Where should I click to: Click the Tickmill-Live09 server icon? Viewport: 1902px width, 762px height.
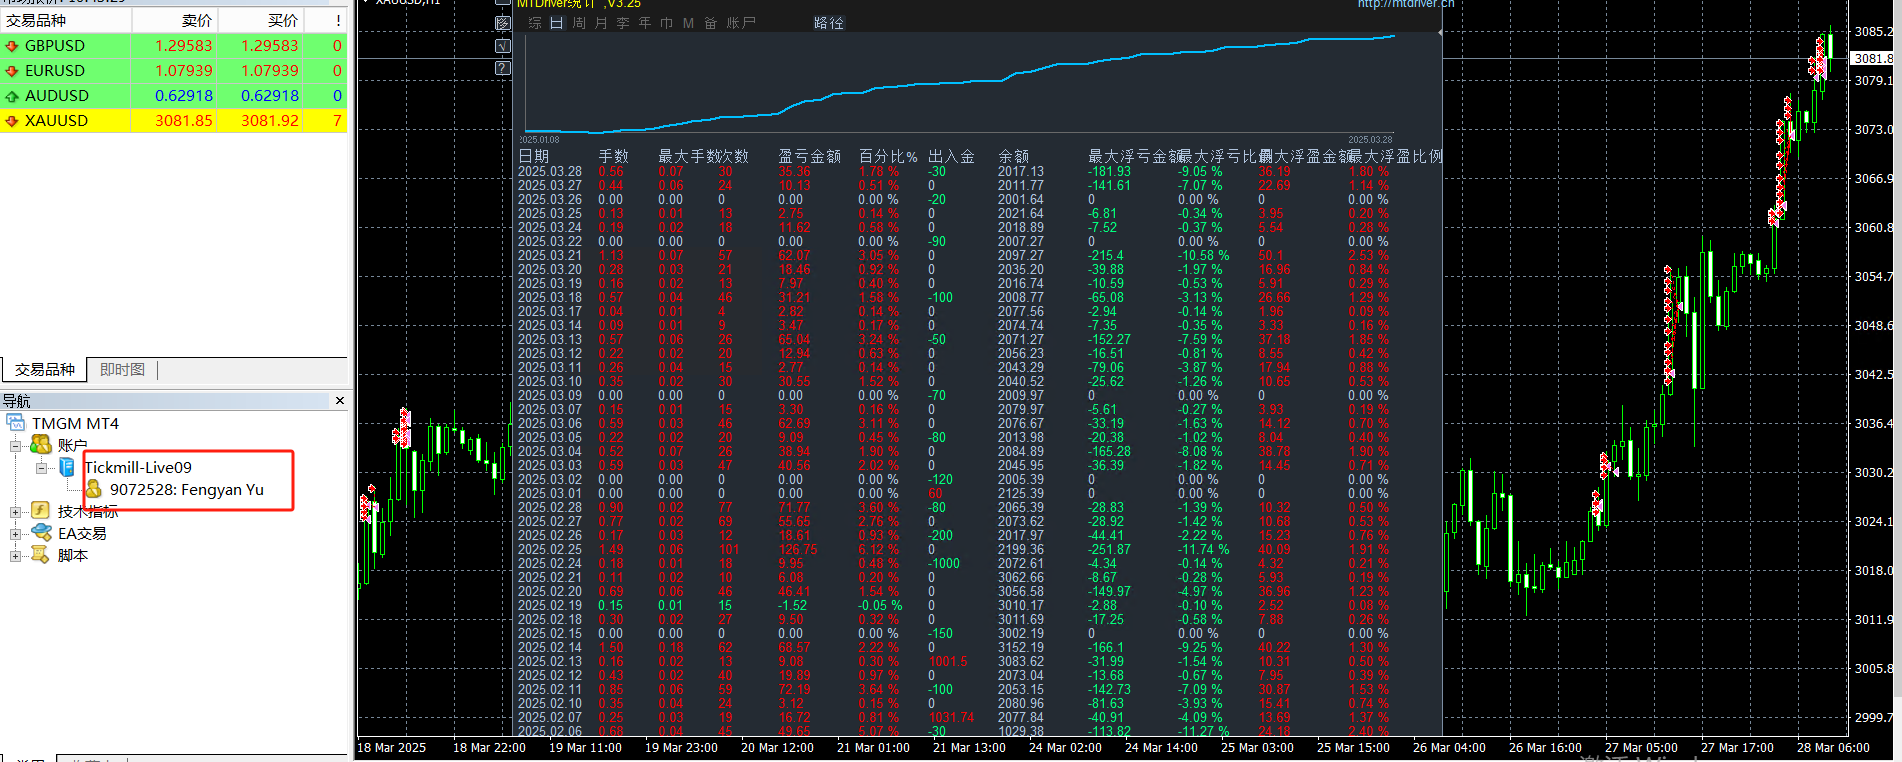coord(67,467)
